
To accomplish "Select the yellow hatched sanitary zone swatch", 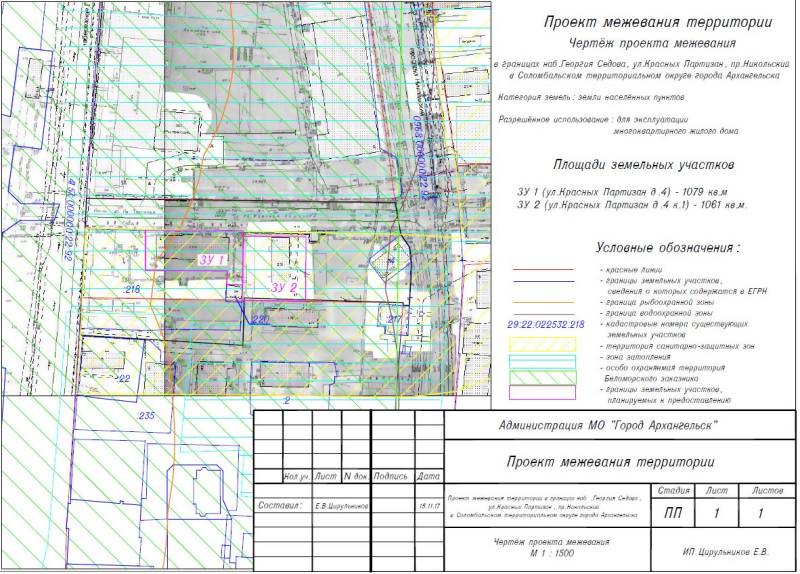I will [542, 344].
